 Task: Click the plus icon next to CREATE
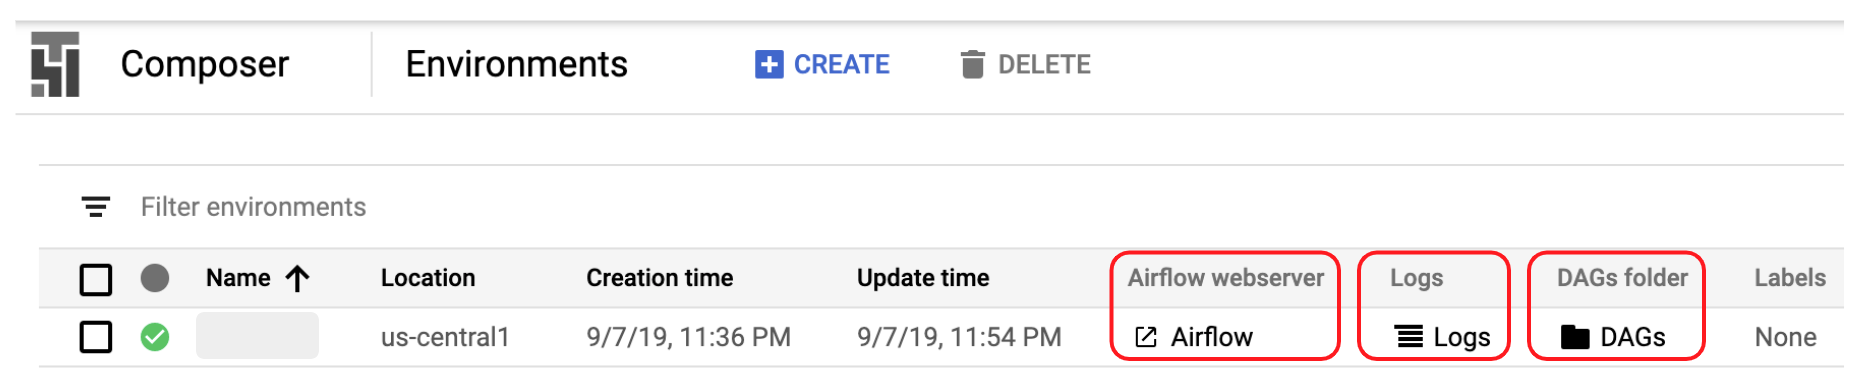769,65
